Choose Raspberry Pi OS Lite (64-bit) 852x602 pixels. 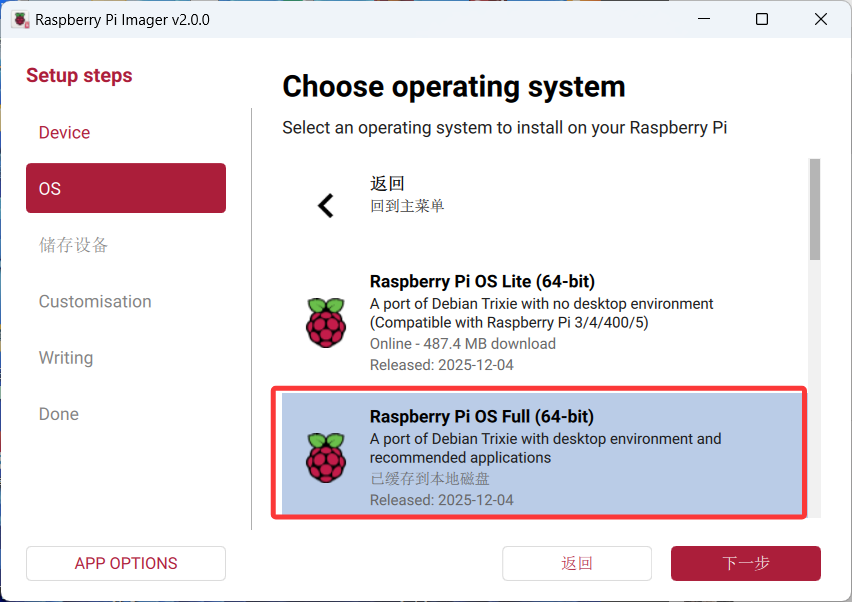click(x=544, y=323)
